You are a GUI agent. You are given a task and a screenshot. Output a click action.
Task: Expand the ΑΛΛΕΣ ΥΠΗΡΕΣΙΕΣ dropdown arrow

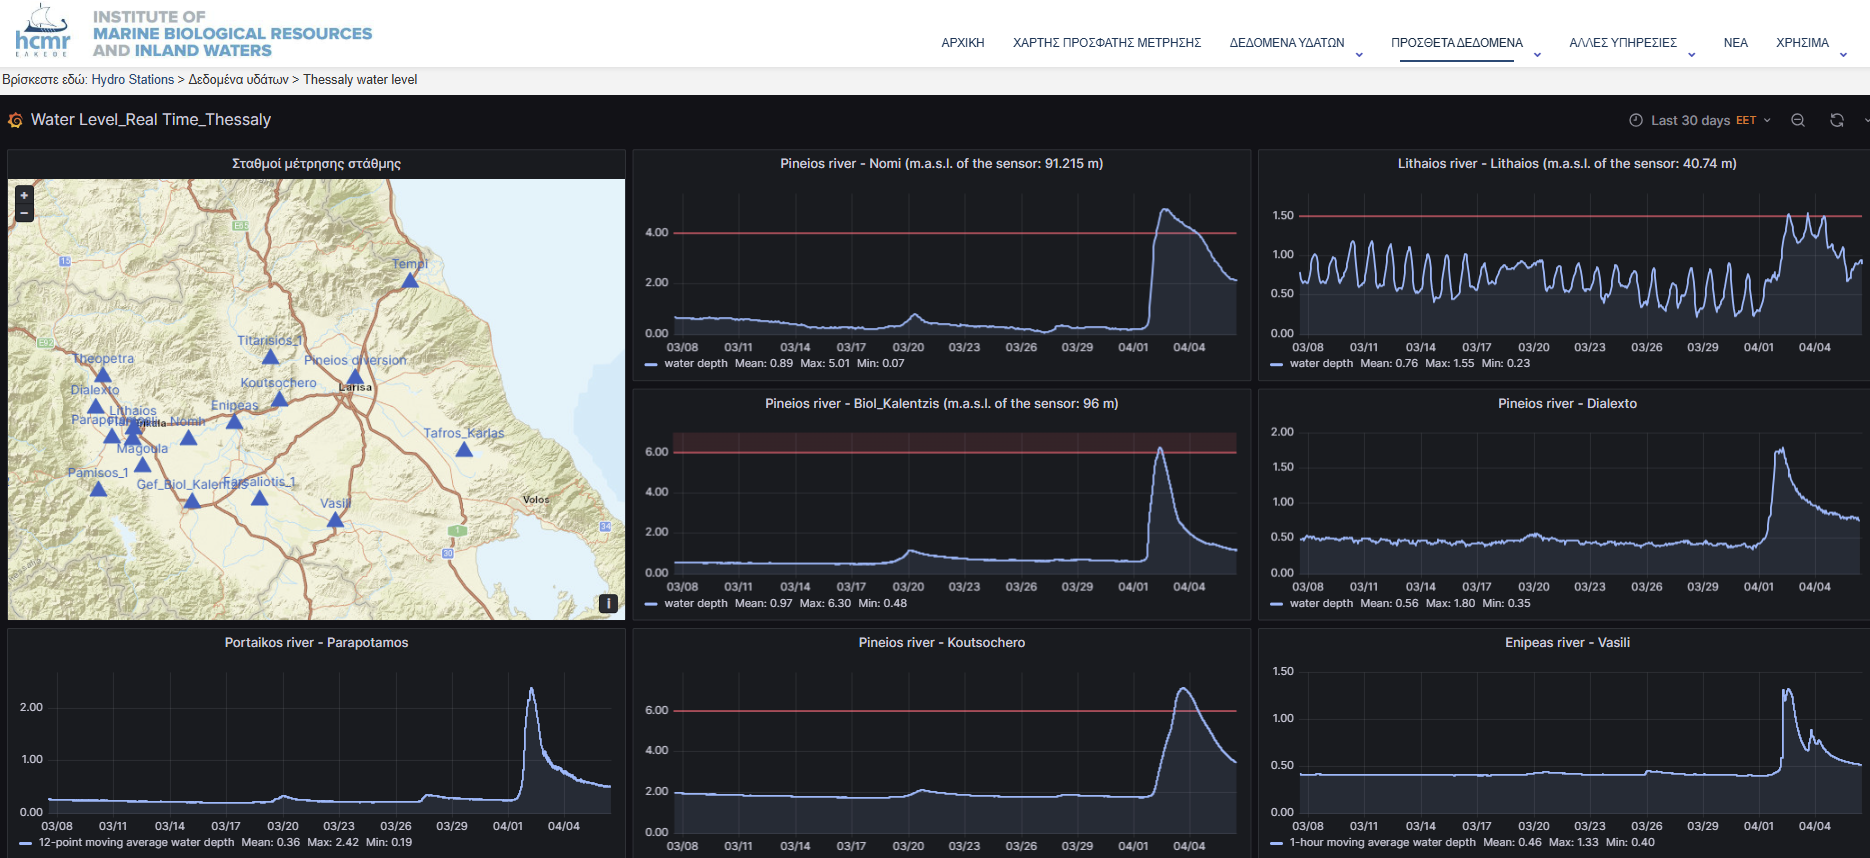pyautogui.click(x=1692, y=55)
